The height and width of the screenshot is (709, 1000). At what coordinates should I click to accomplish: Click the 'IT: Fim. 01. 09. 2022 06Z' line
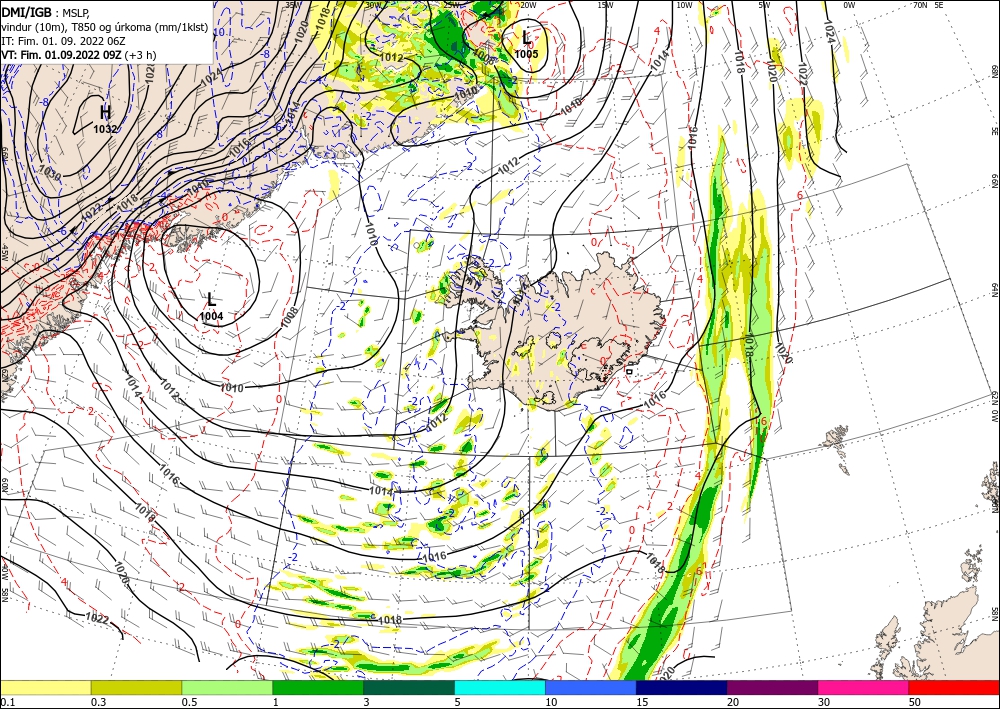(62, 41)
